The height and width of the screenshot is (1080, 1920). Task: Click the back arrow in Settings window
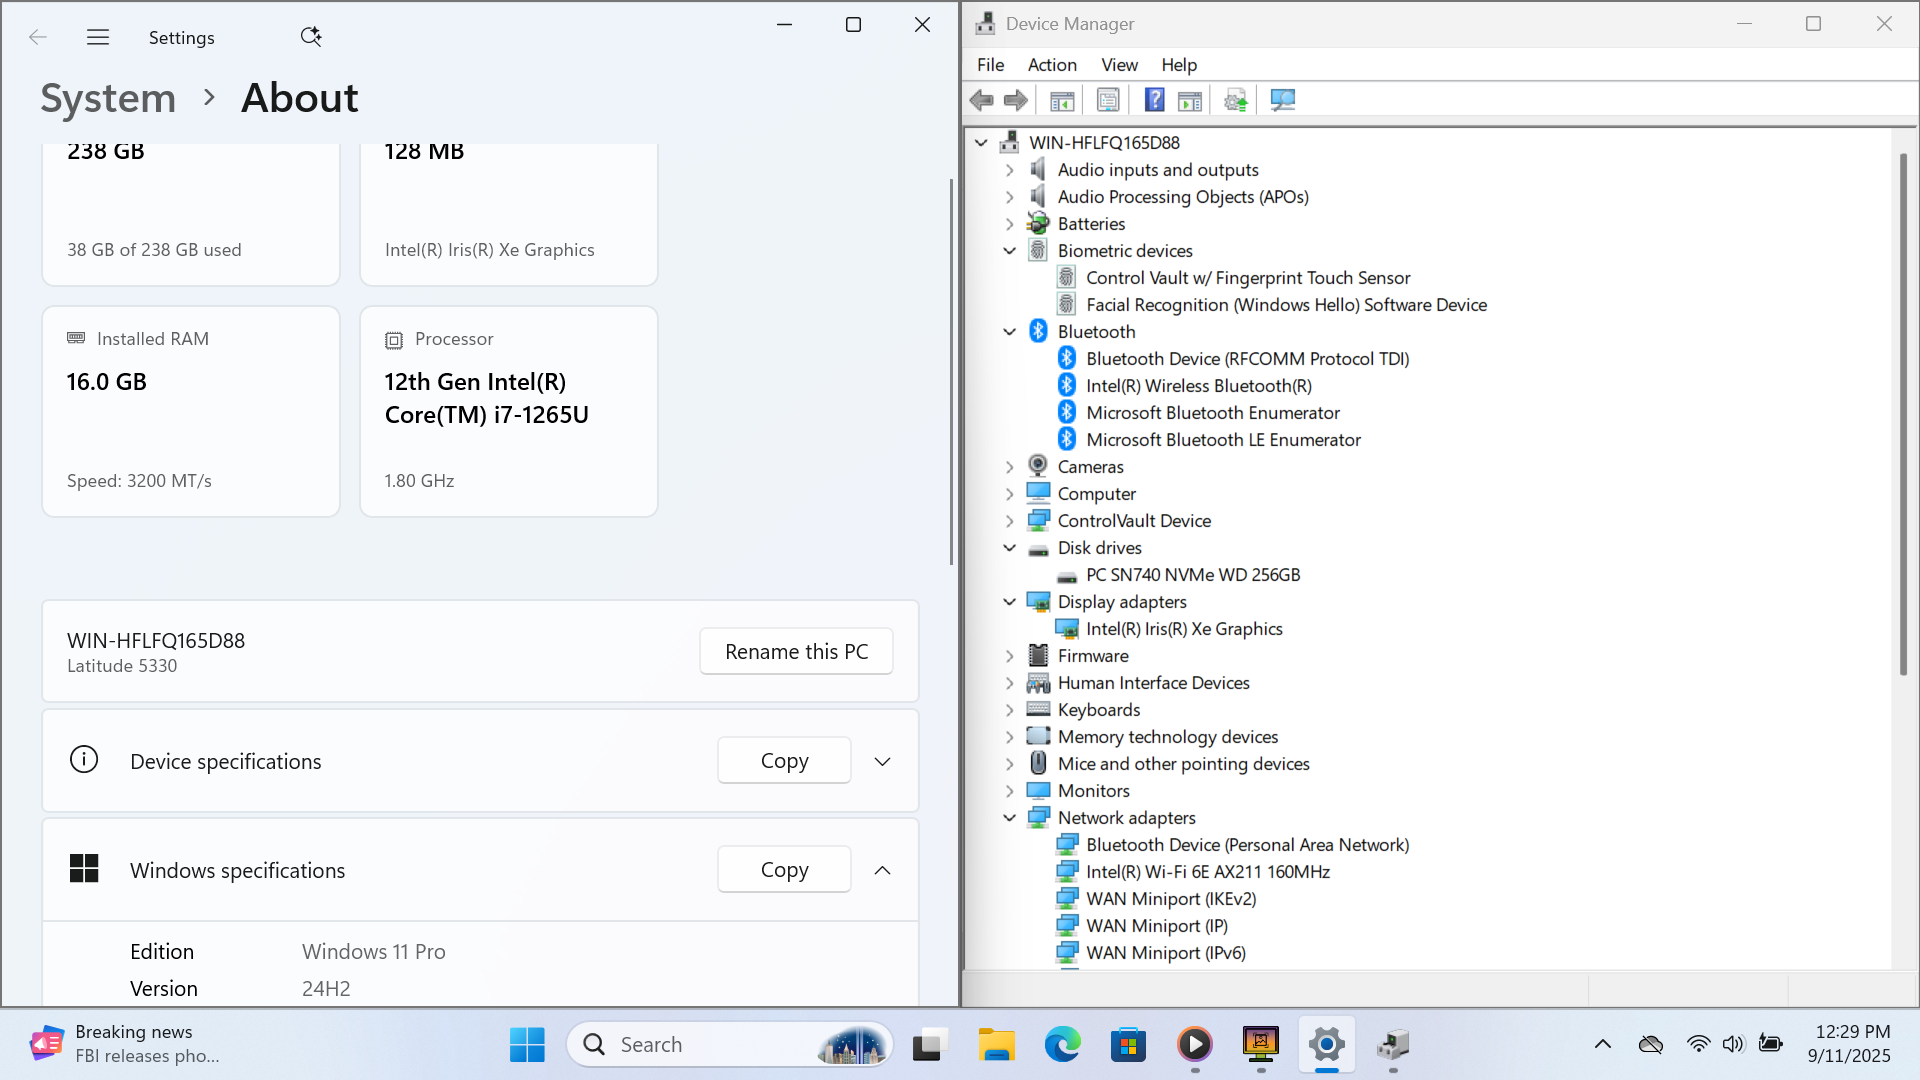(38, 37)
